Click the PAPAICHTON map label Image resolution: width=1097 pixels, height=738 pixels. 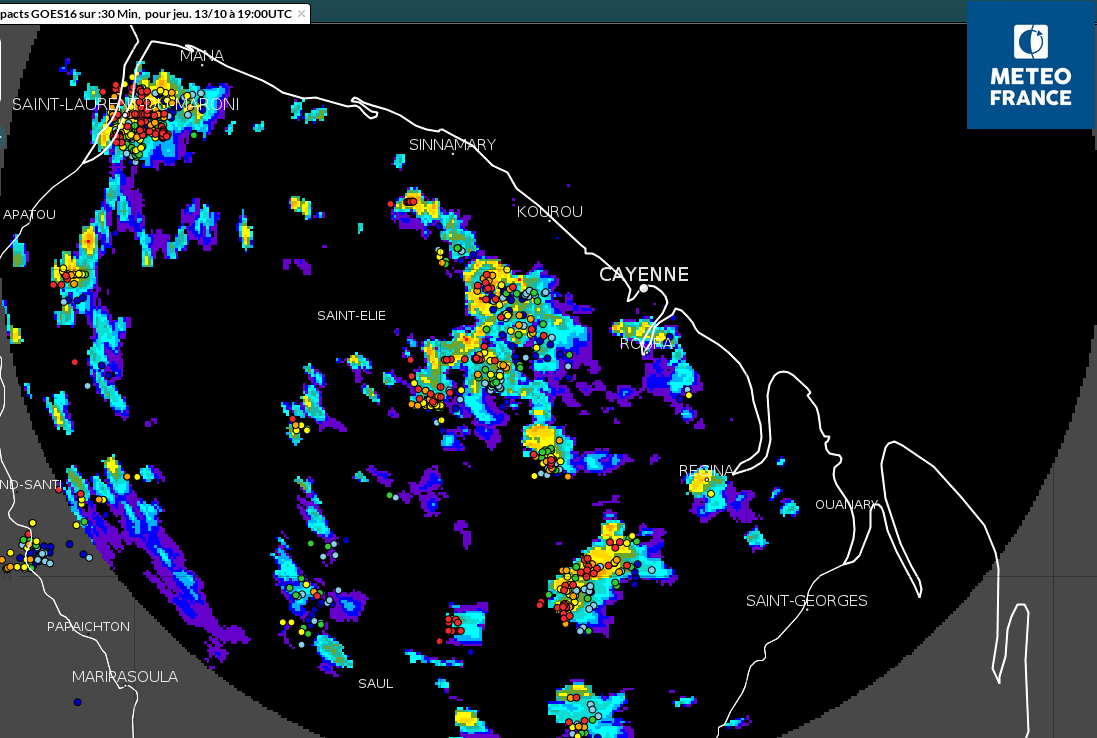(88, 626)
